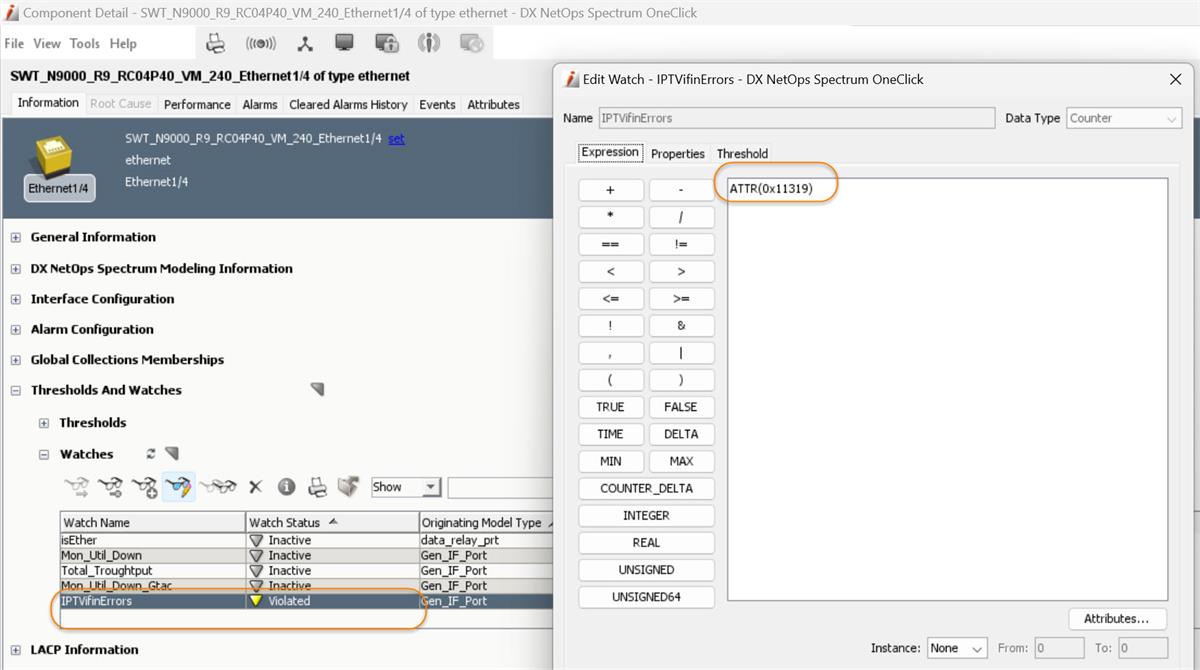Click the INTEGER operator button
The width and height of the screenshot is (1200, 670).
click(x=646, y=515)
